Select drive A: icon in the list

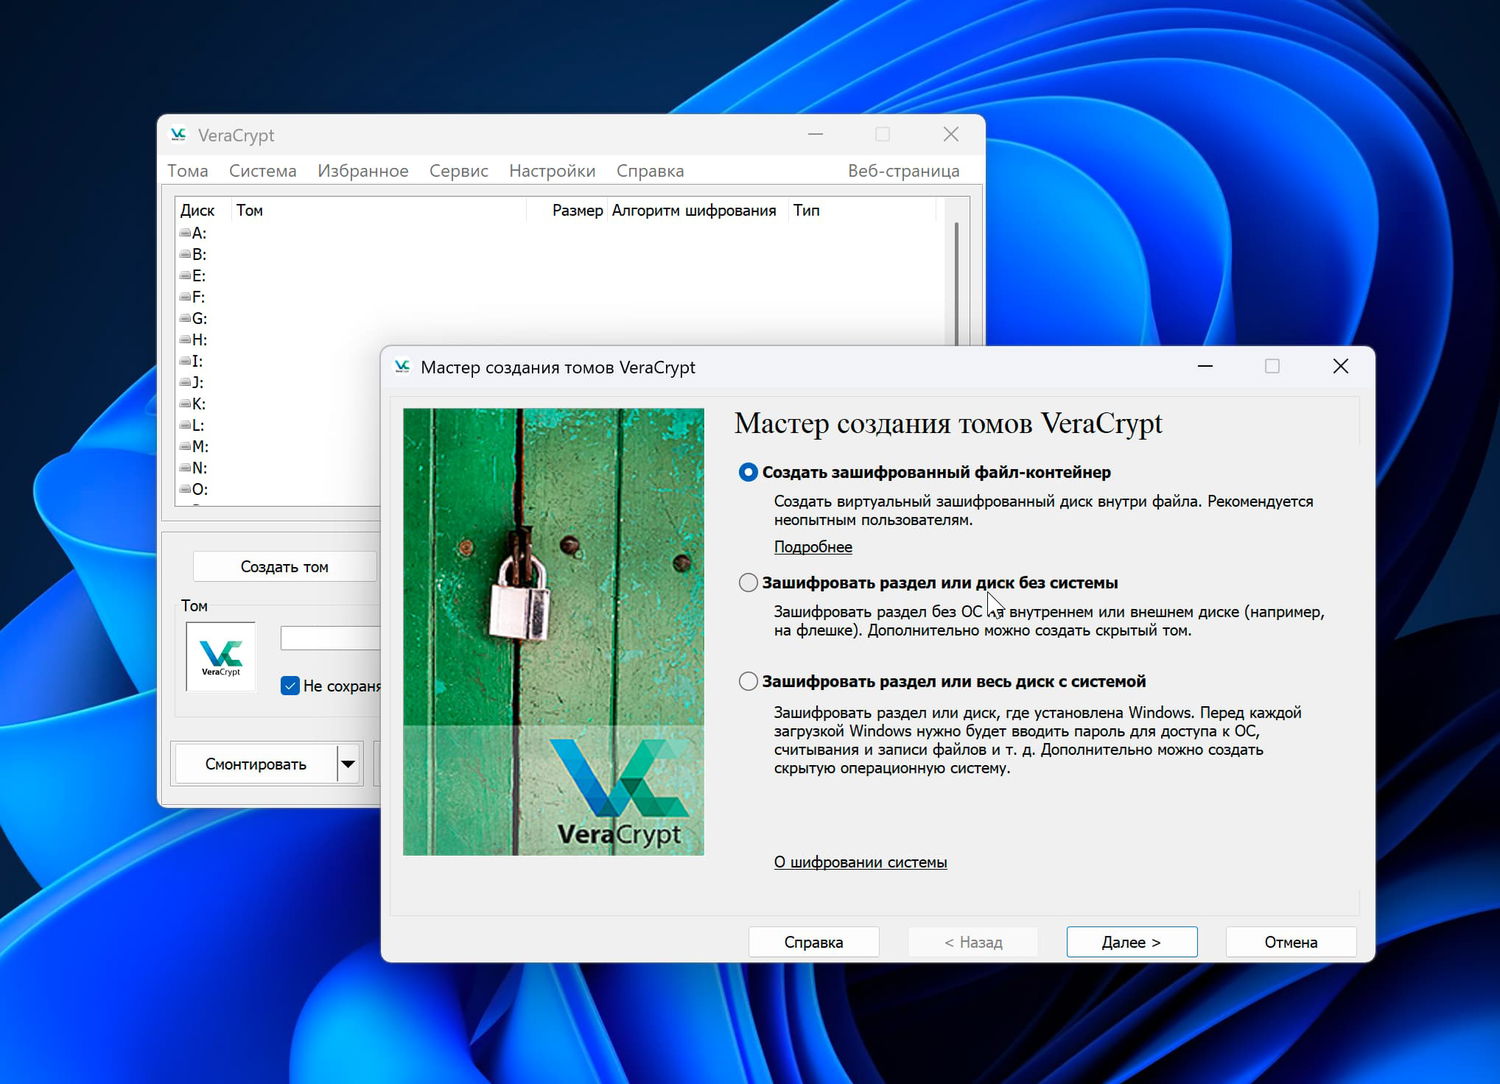click(185, 233)
